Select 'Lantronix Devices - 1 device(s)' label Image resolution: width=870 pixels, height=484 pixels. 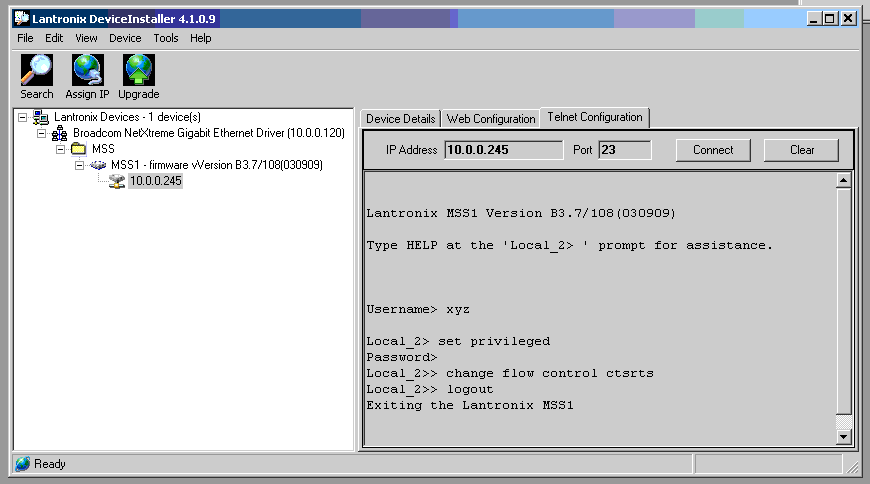127,117
